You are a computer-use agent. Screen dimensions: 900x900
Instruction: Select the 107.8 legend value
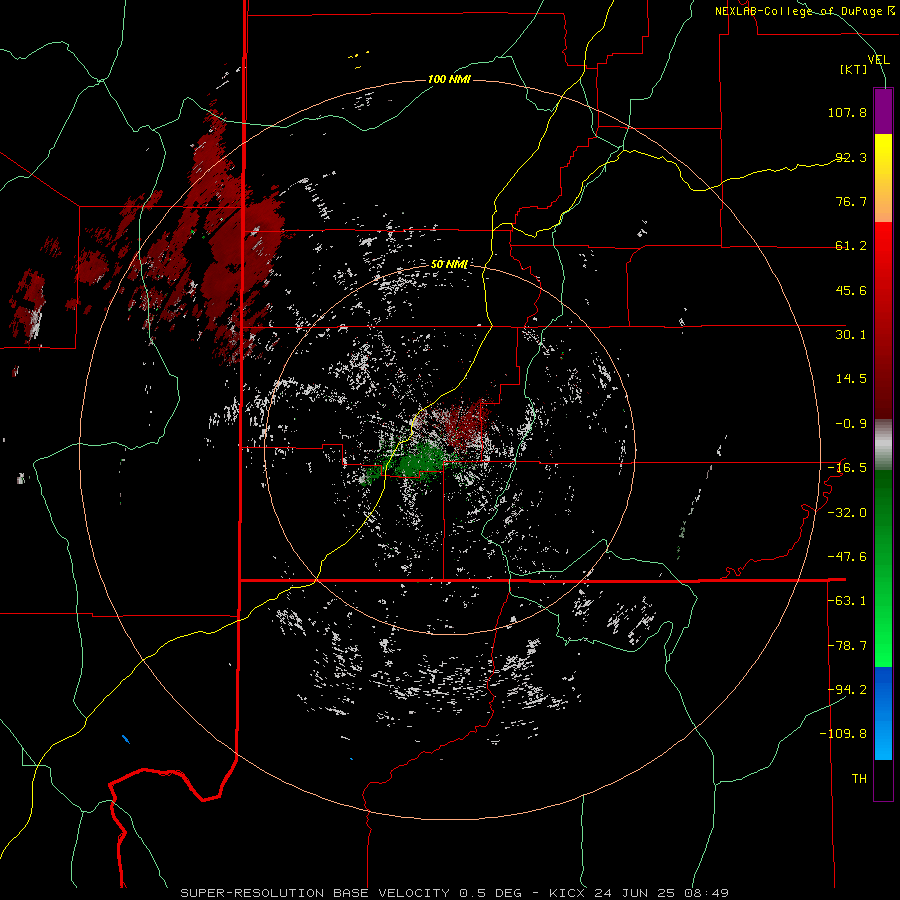[x=847, y=112]
